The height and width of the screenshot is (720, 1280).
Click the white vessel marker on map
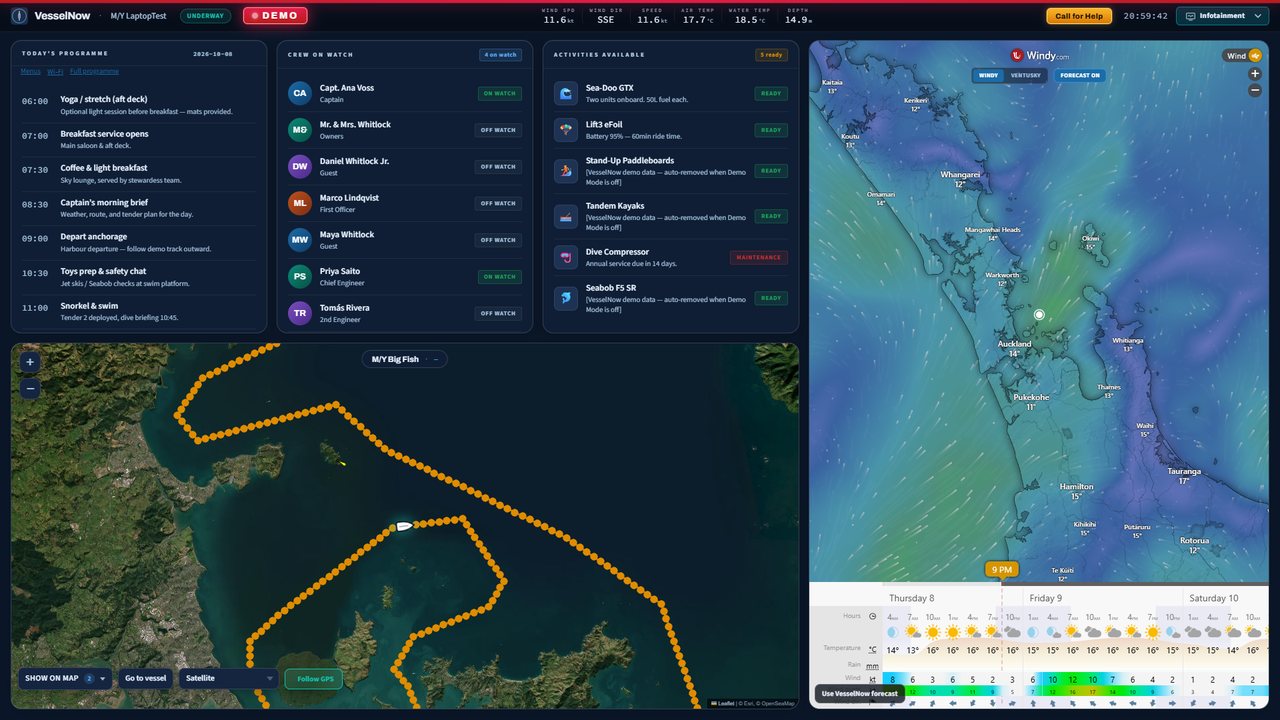tap(404, 526)
